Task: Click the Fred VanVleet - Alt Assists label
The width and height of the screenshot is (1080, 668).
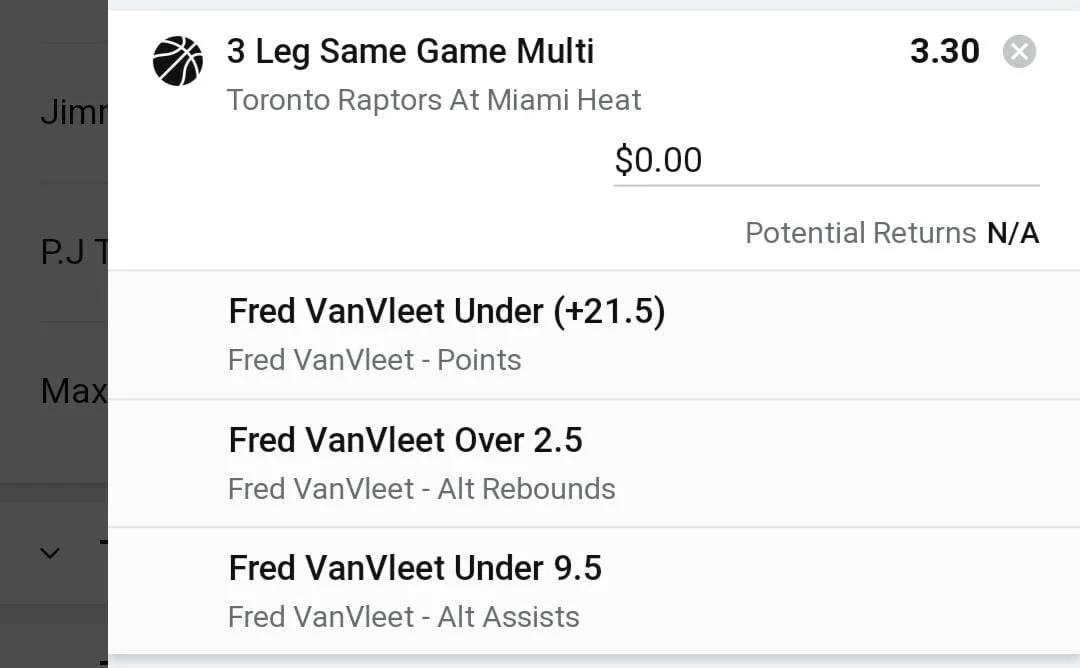Action: coord(404,617)
